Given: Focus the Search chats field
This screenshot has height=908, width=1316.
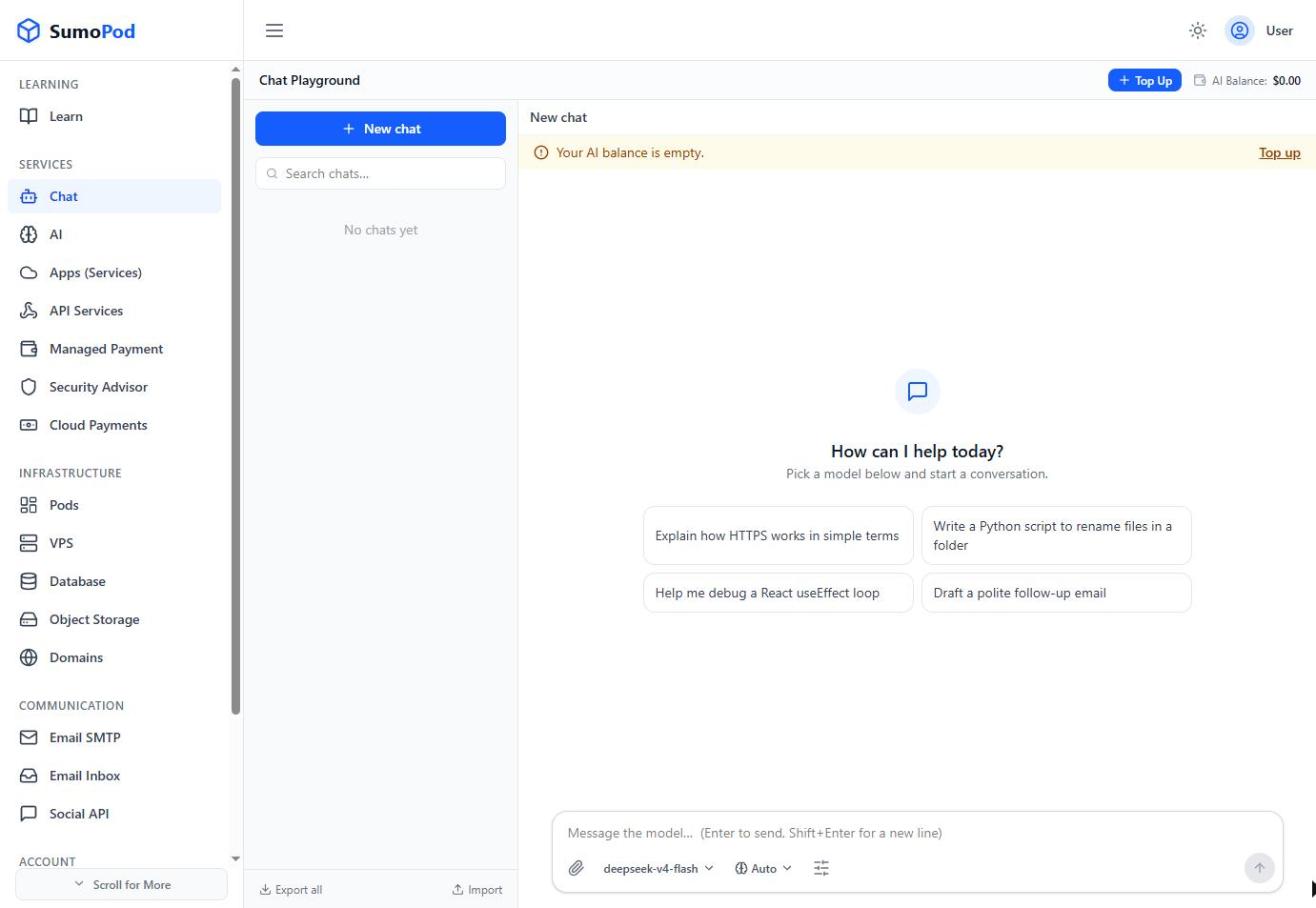Looking at the screenshot, I should click(380, 173).
